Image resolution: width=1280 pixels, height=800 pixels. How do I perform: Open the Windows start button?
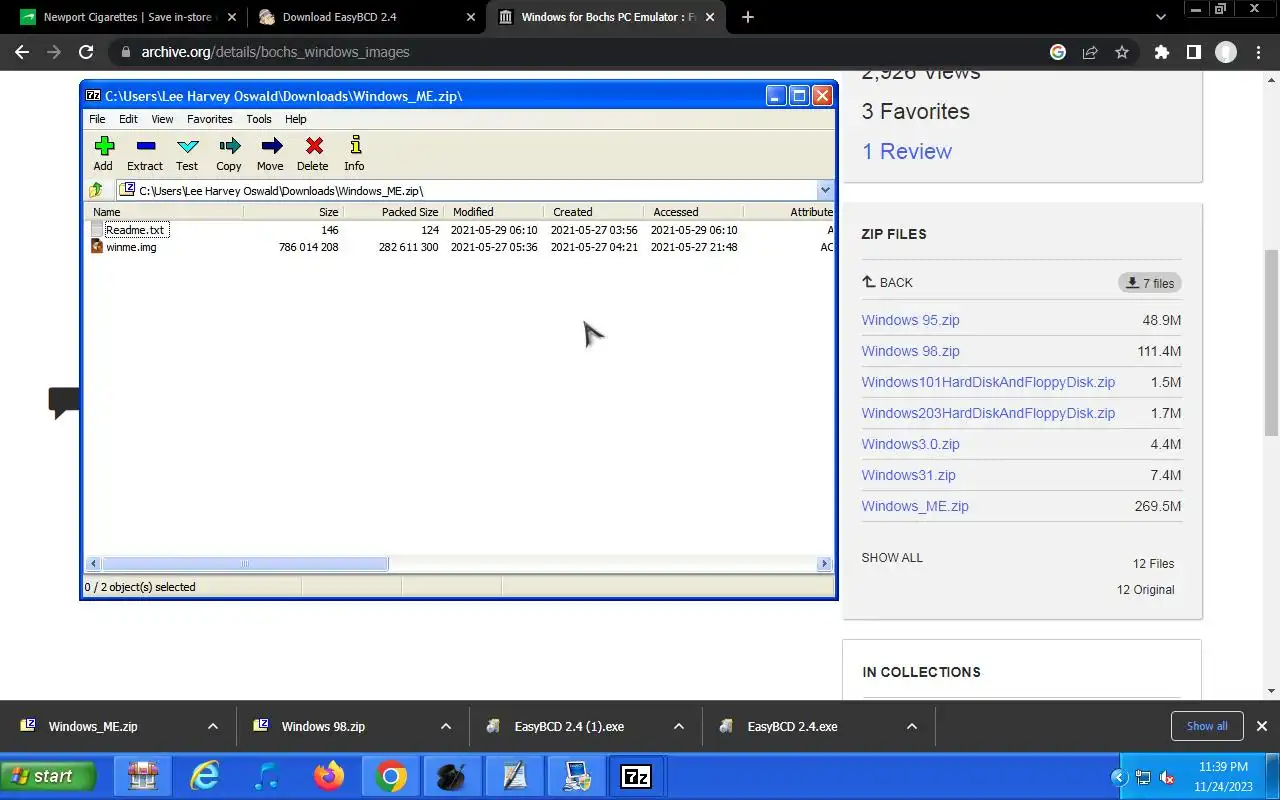tap(48, 776)
